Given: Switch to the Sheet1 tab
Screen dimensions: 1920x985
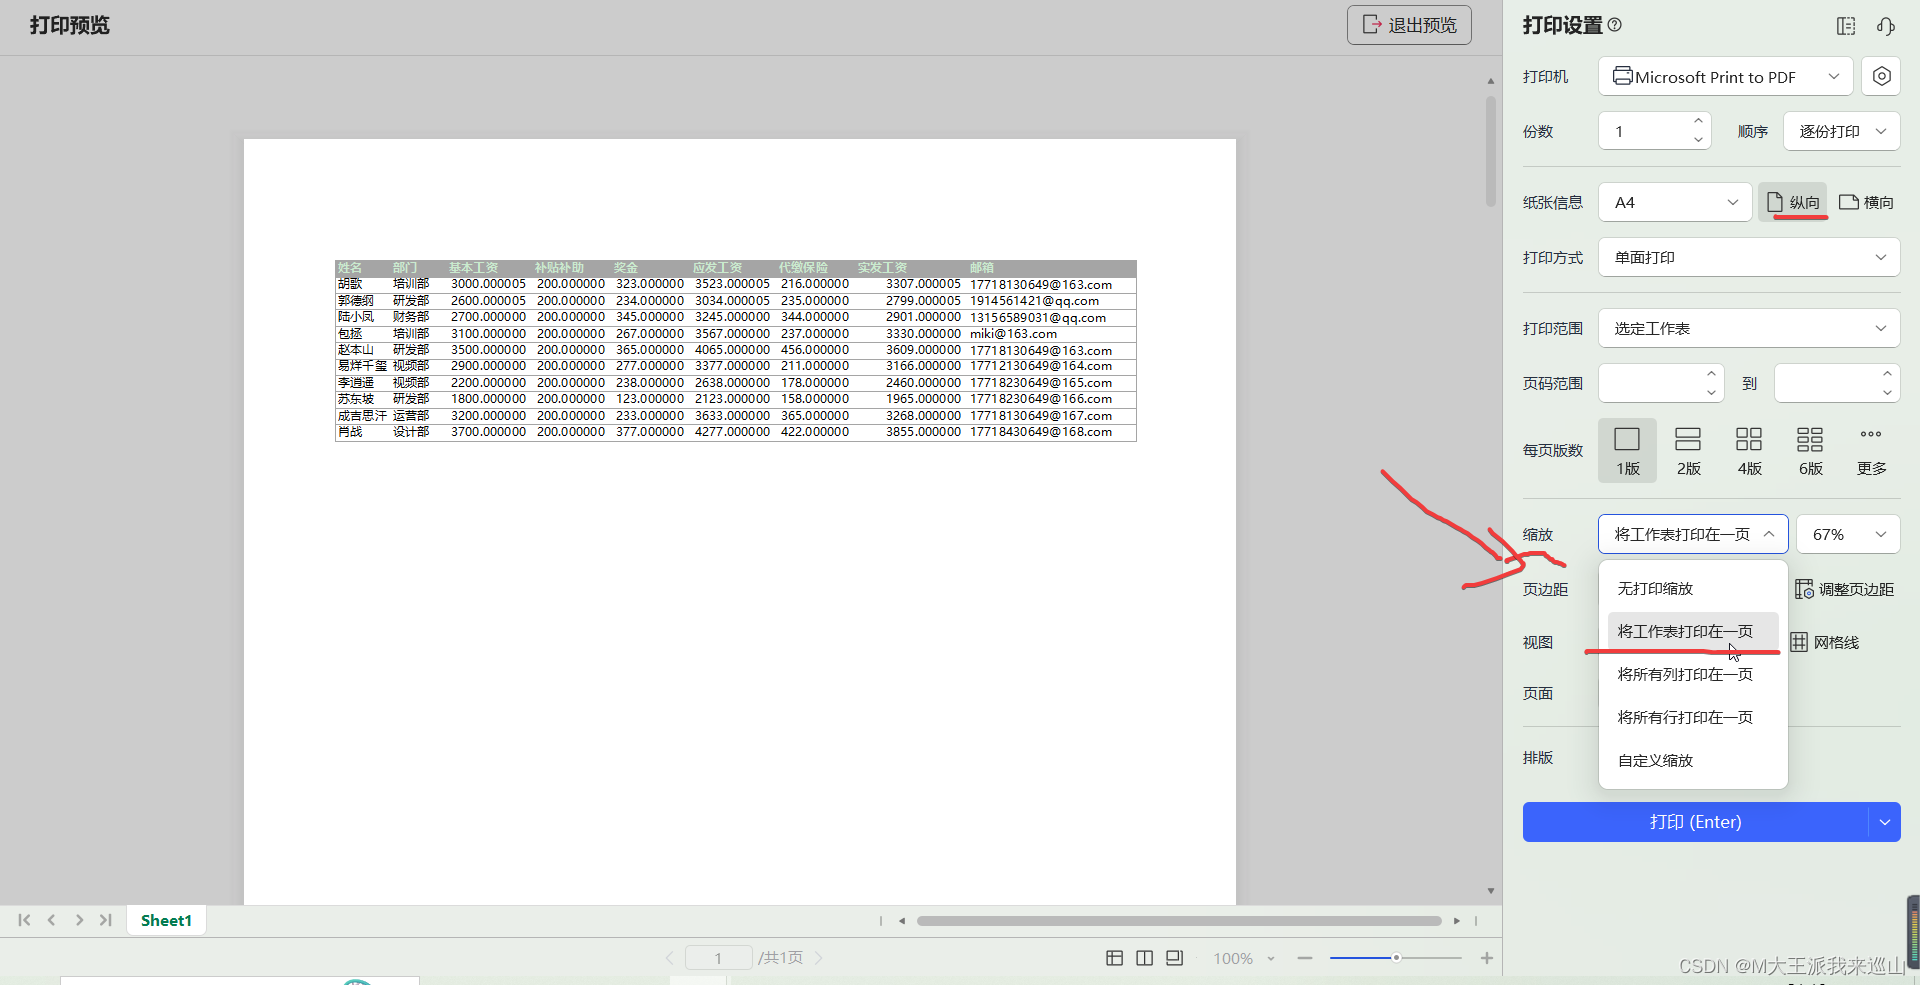Looking at the screenshot, I should (166, 920).
